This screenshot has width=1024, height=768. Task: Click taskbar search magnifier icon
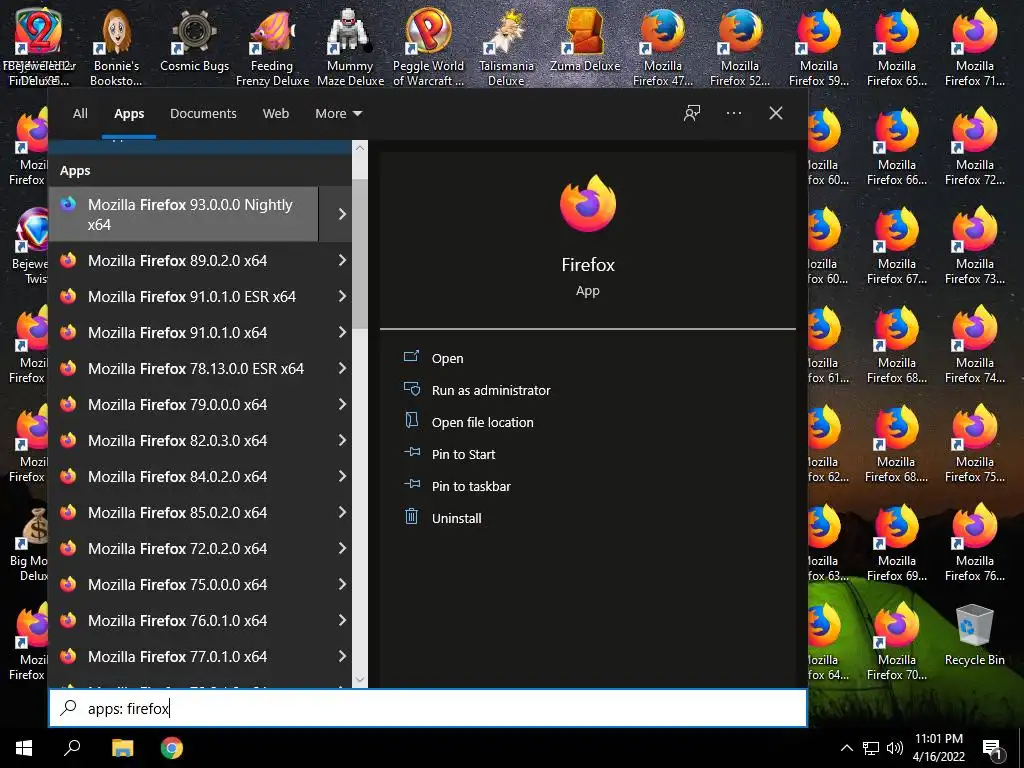(72, 748)
